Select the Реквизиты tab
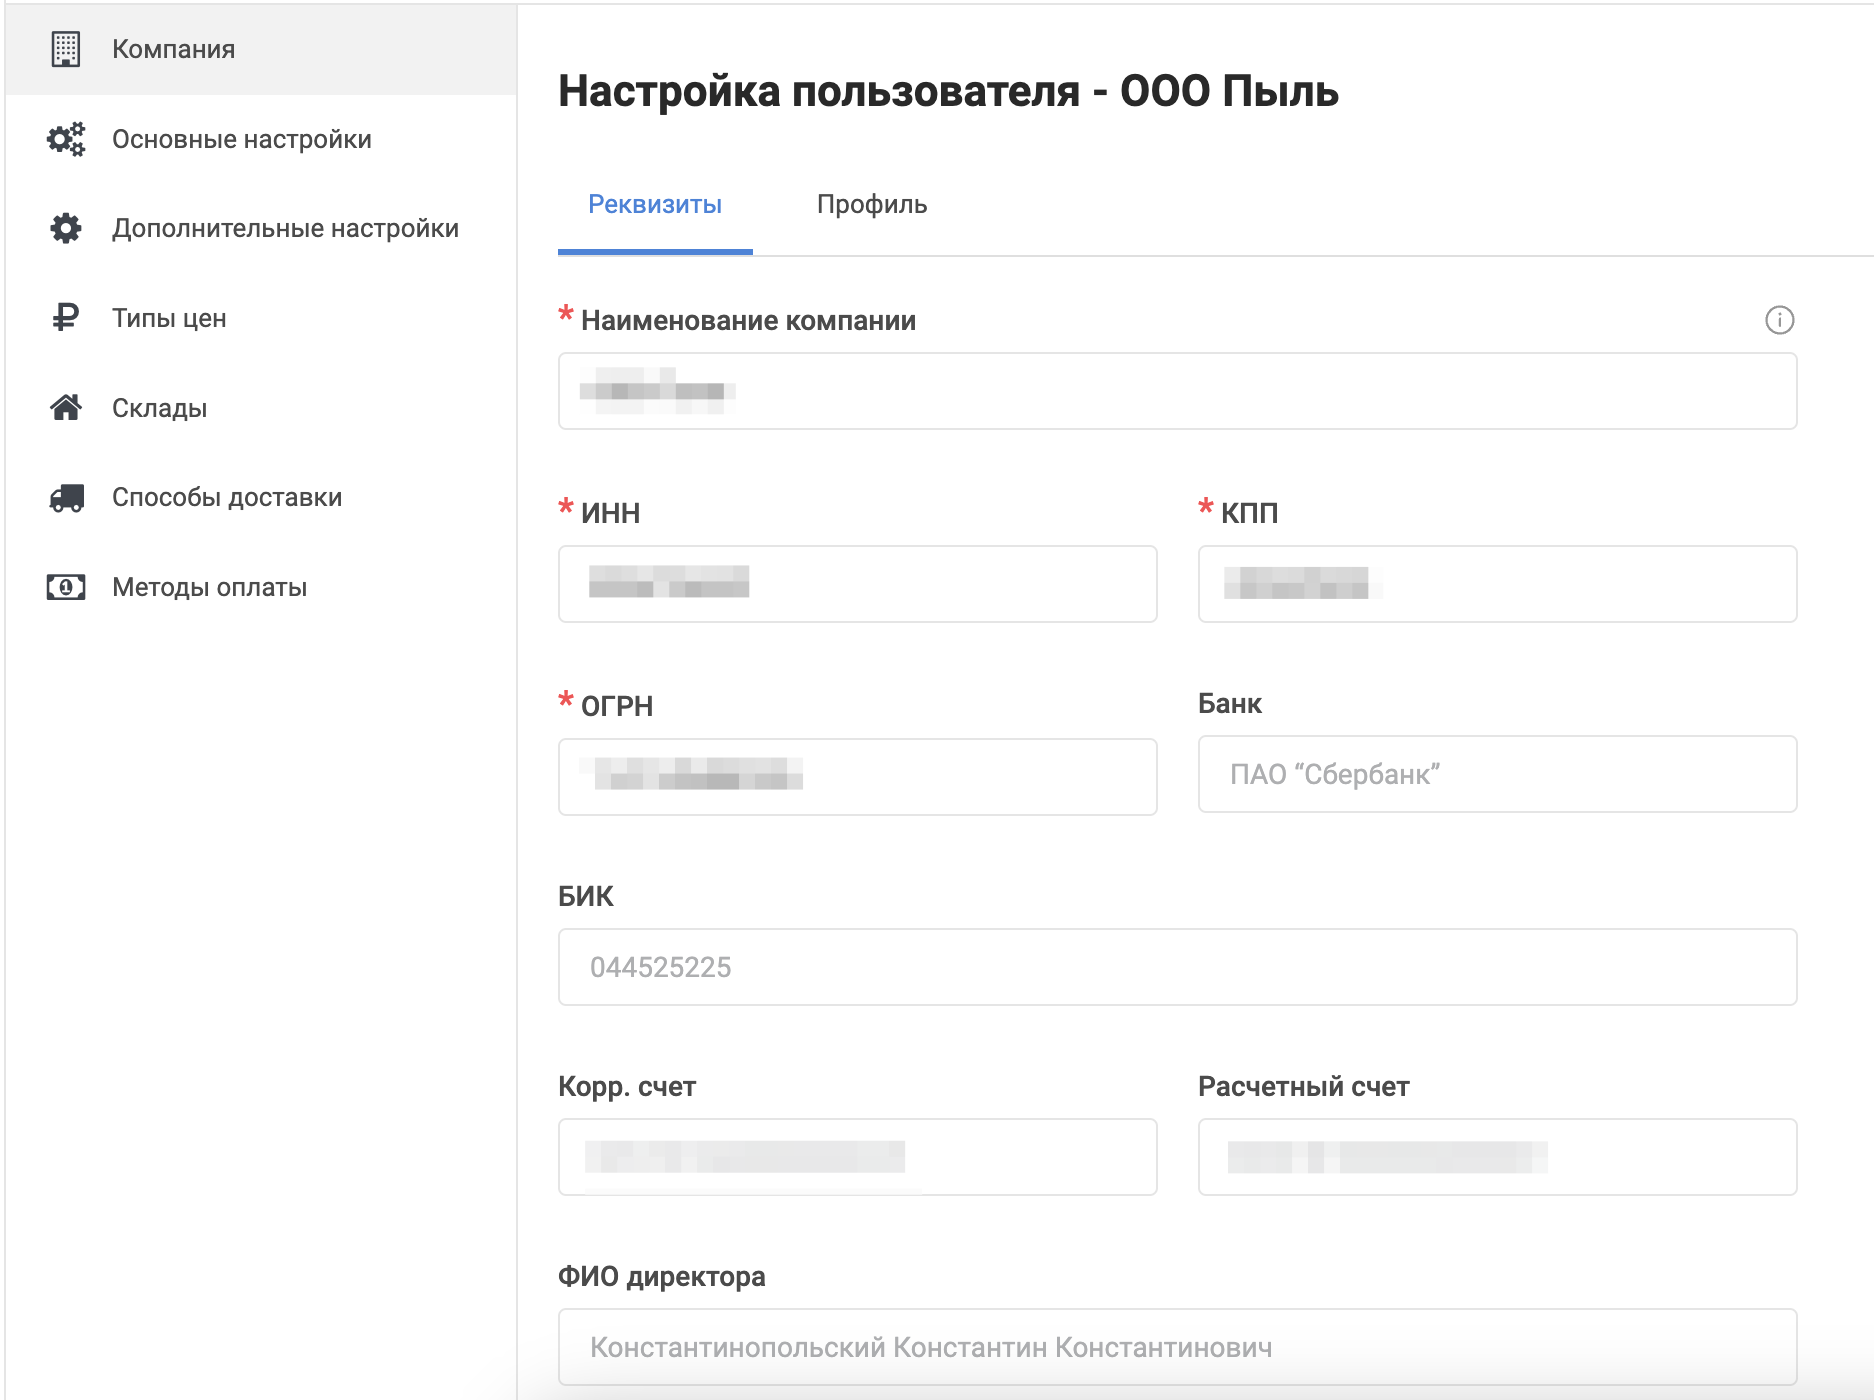Image resolution: width=1874 pixels, height=1400 pixels. tap(655, 205)
